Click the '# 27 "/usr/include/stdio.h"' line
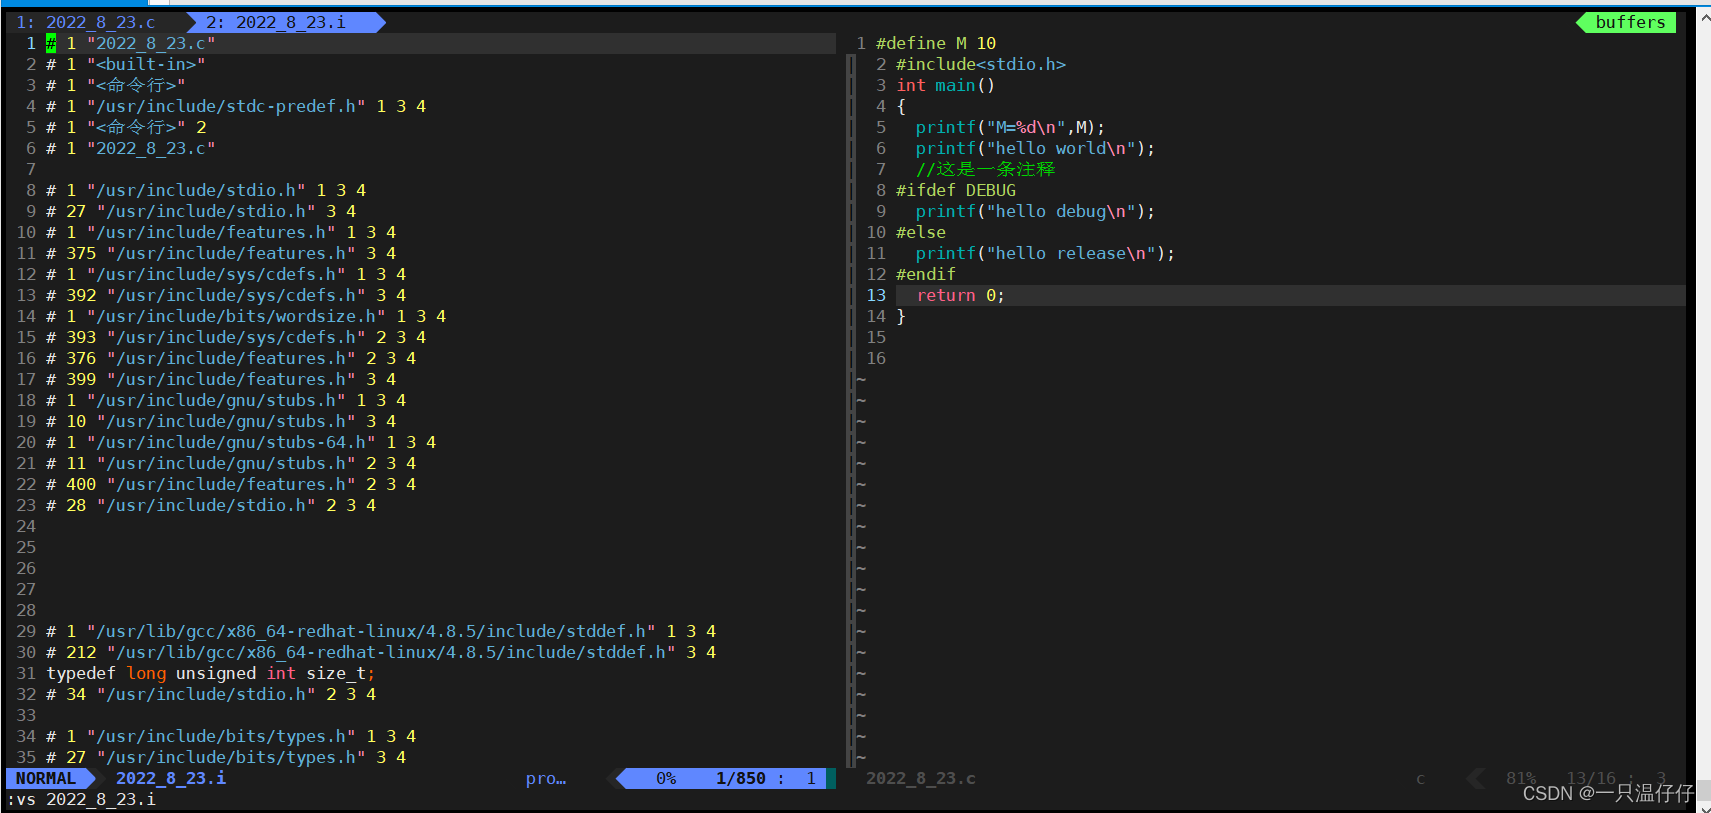Viewport: 1711px width, 813px height. [x=201, y=211]
